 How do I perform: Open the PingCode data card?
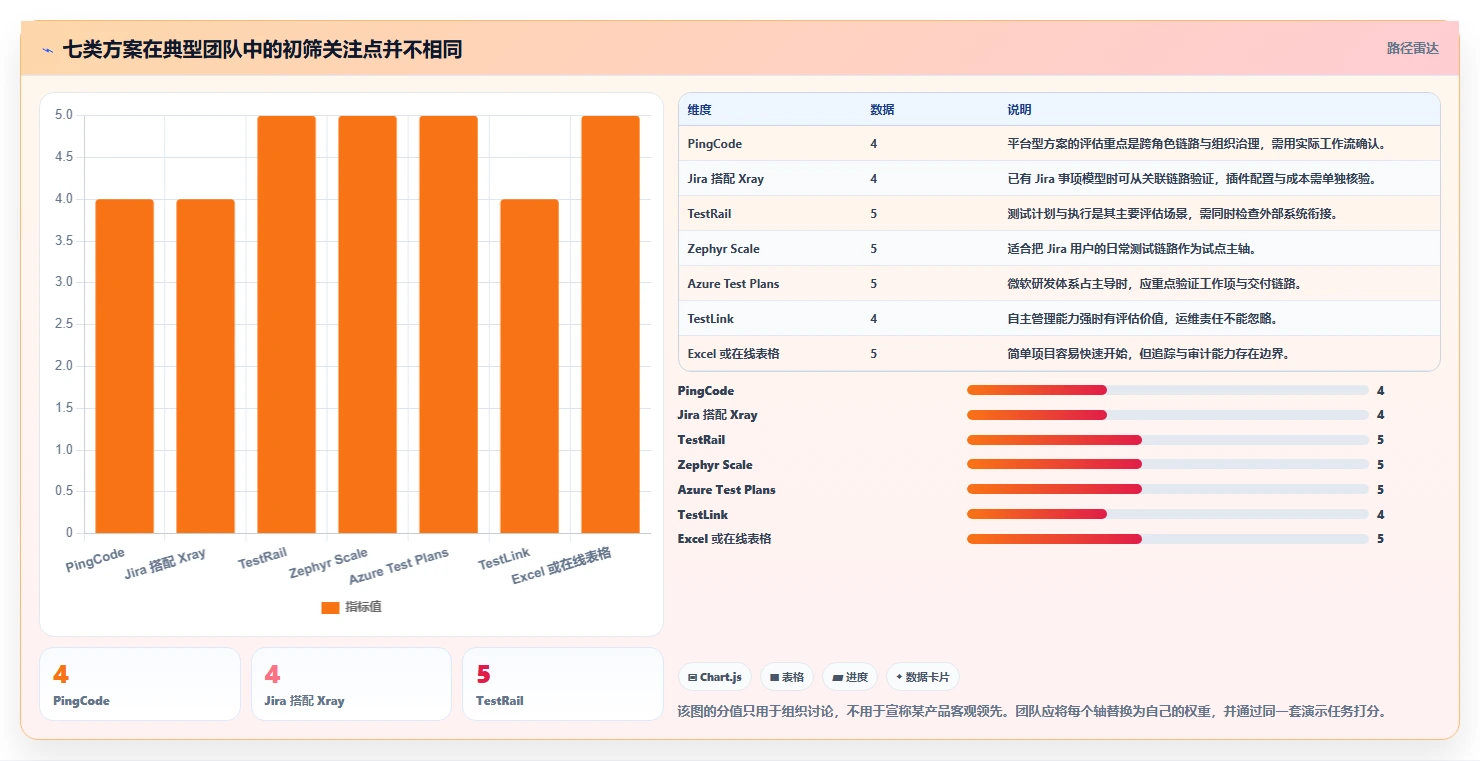coord(140,684)
